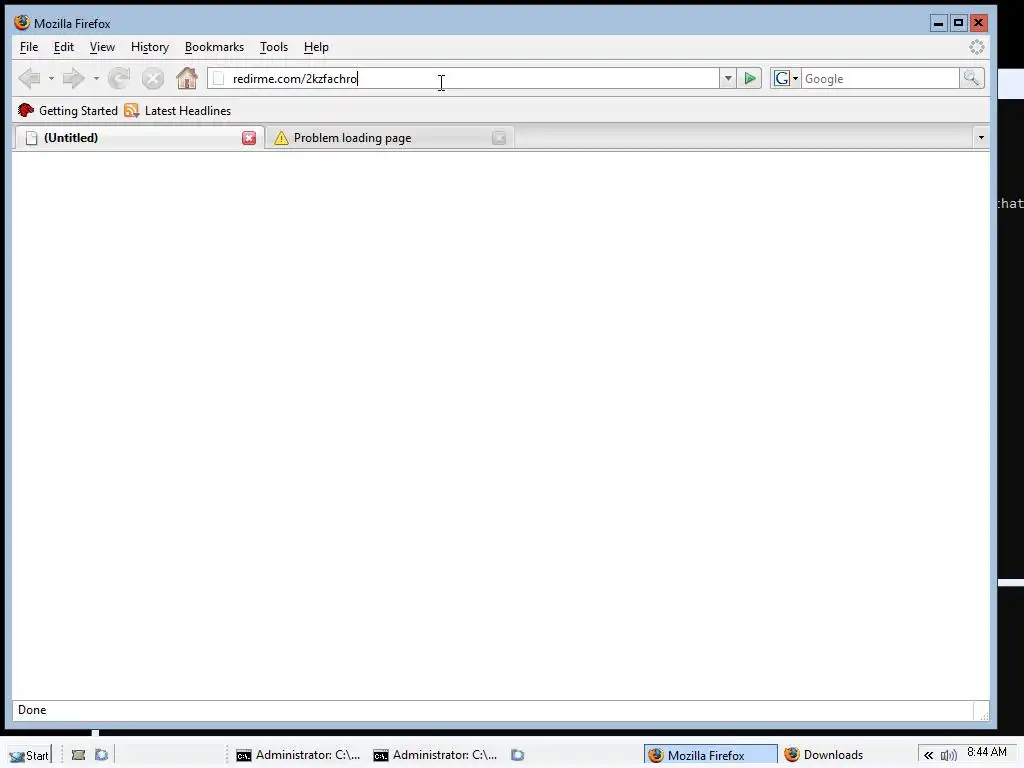Click the search magnifier button

971,78
